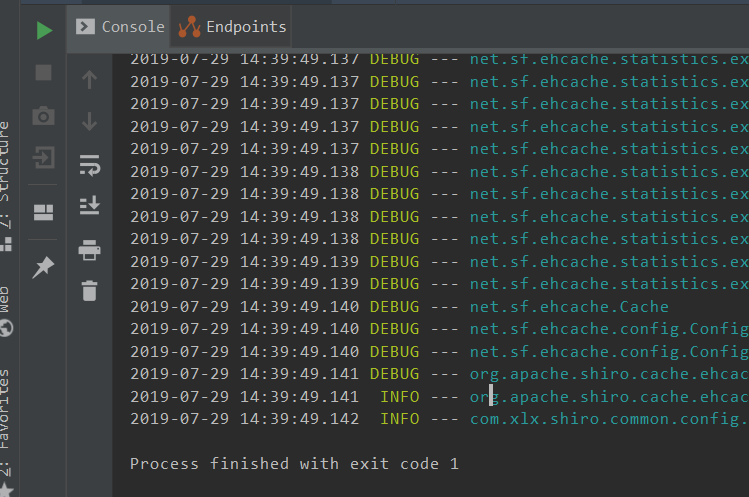Toggle soft-wrap for console output

click(90, 164)
